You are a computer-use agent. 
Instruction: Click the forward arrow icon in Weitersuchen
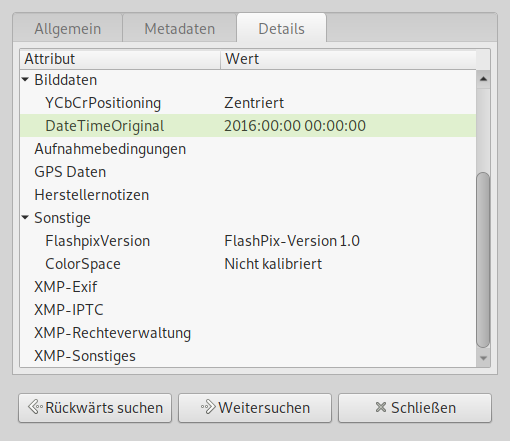click(x=208, y=407)
